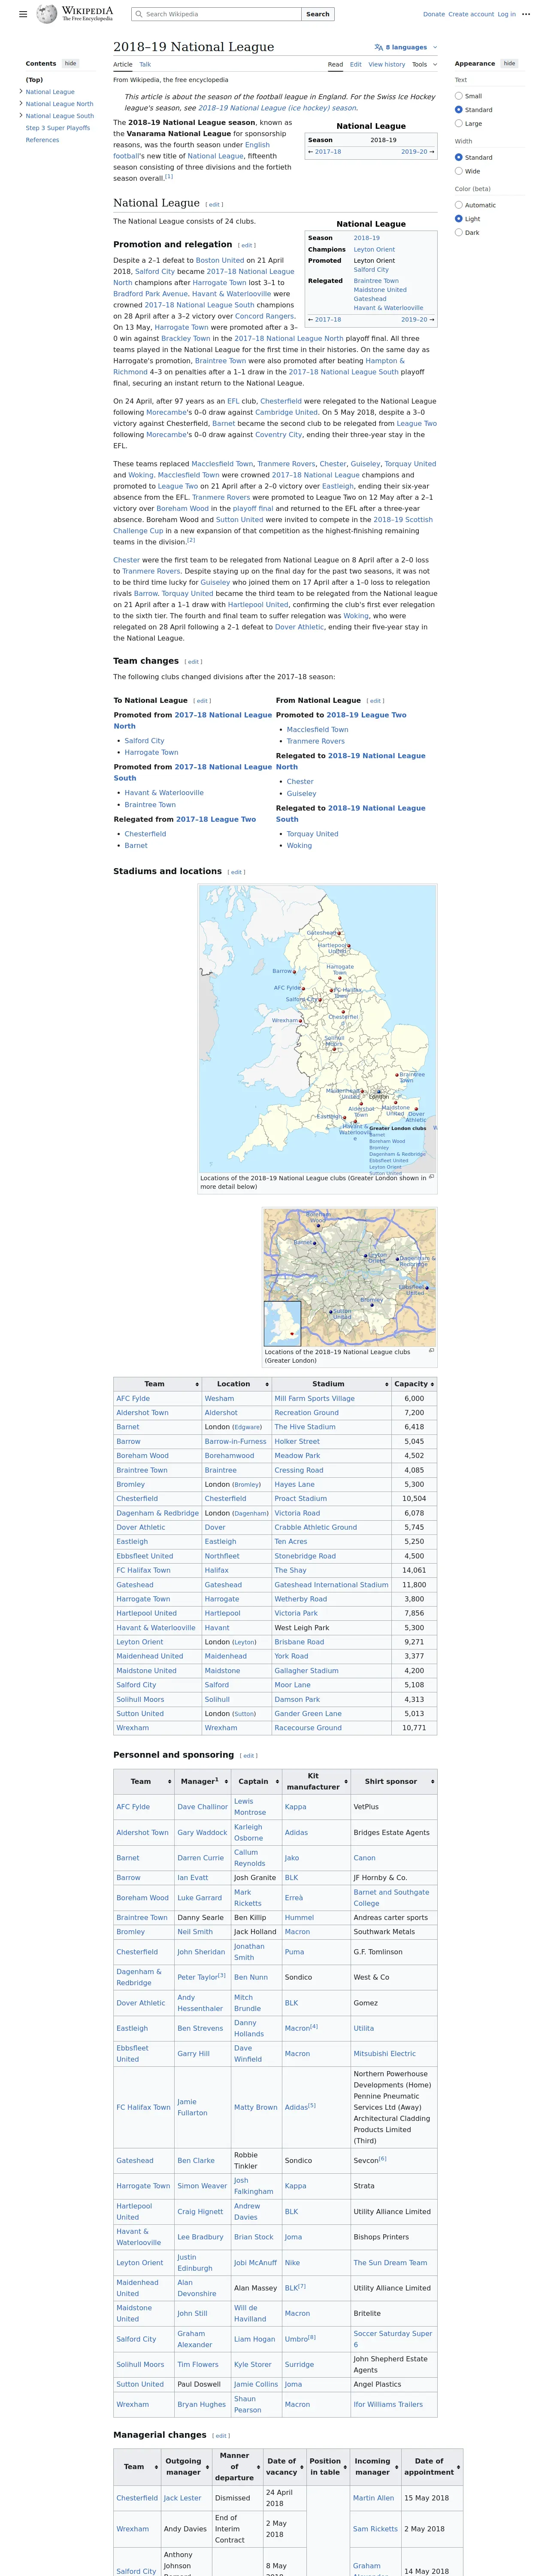Select Automatic color mode
551x2576 pixels.
point(459,205)
